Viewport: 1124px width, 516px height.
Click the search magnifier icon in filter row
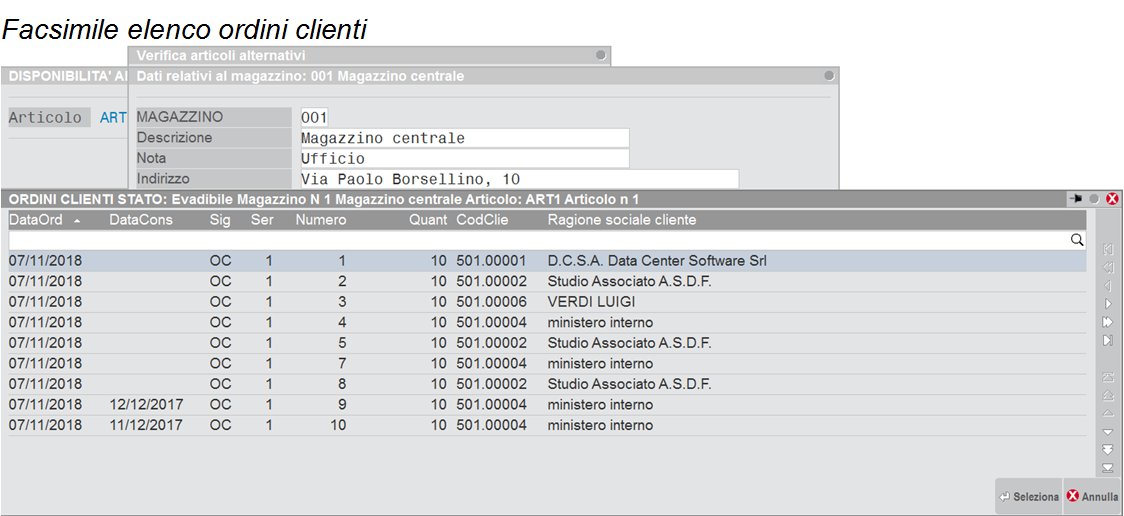click(1077, 240)
